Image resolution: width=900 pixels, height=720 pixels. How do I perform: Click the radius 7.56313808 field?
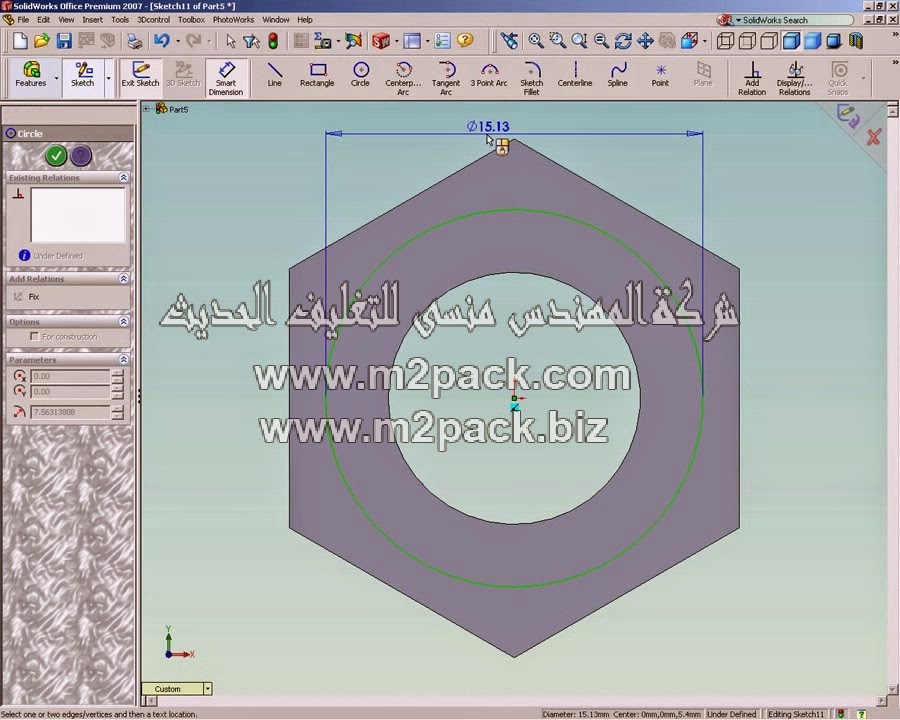(70, 412)
